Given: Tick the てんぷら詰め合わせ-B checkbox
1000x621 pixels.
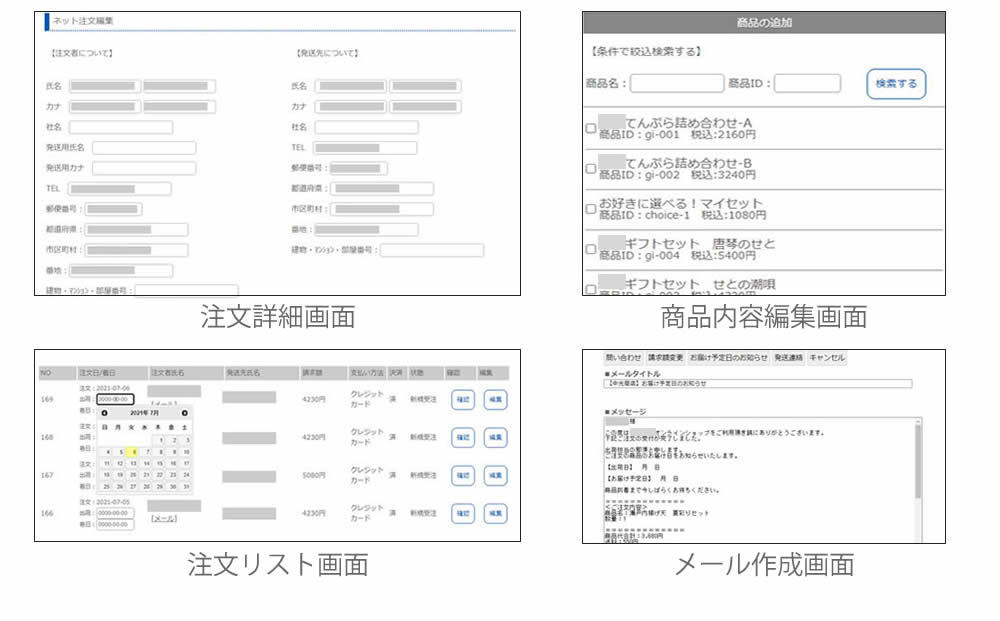Looking at the screenshot, I should coord(590,168).
